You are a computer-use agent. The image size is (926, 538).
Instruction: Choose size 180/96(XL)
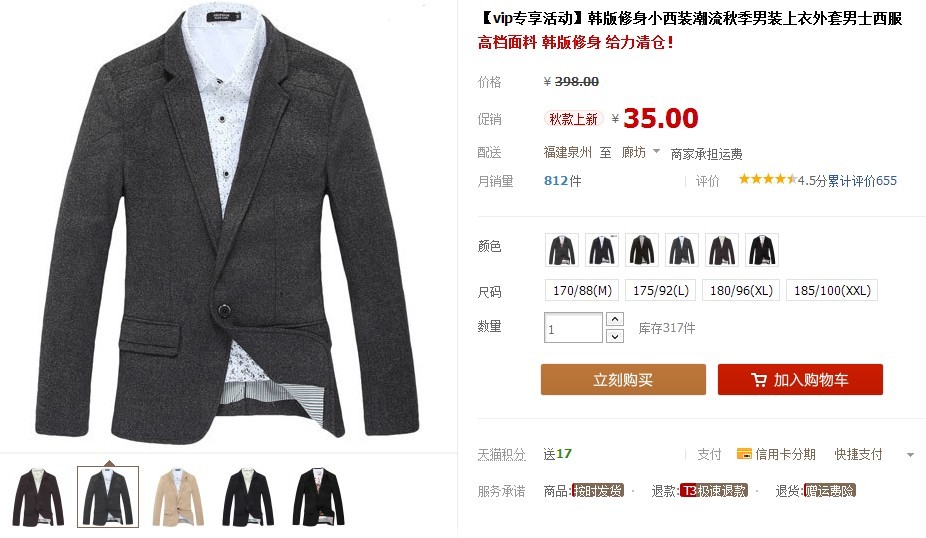click(741, 291)
